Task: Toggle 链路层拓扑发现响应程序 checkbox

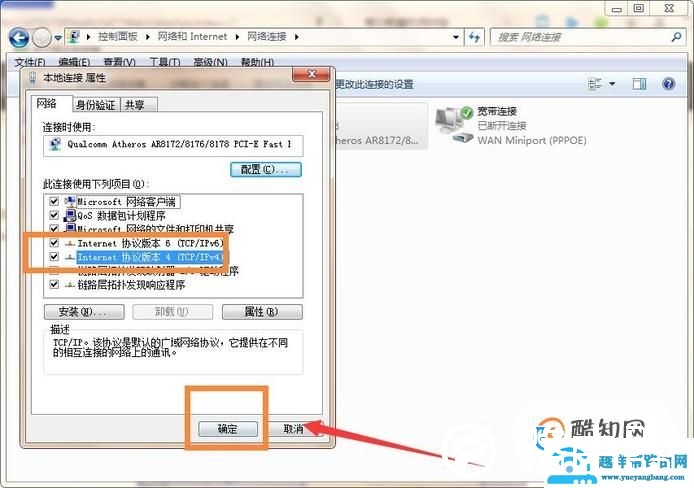Action: pyautogui.click(x=54, y=284)
